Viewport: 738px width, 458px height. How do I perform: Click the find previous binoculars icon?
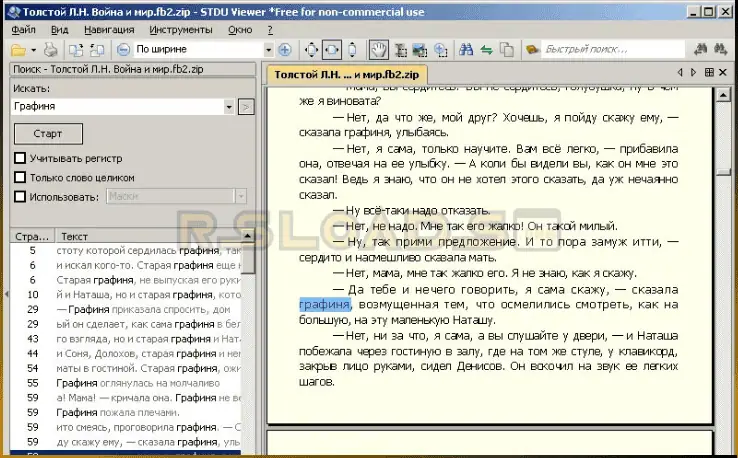point(700,49)
